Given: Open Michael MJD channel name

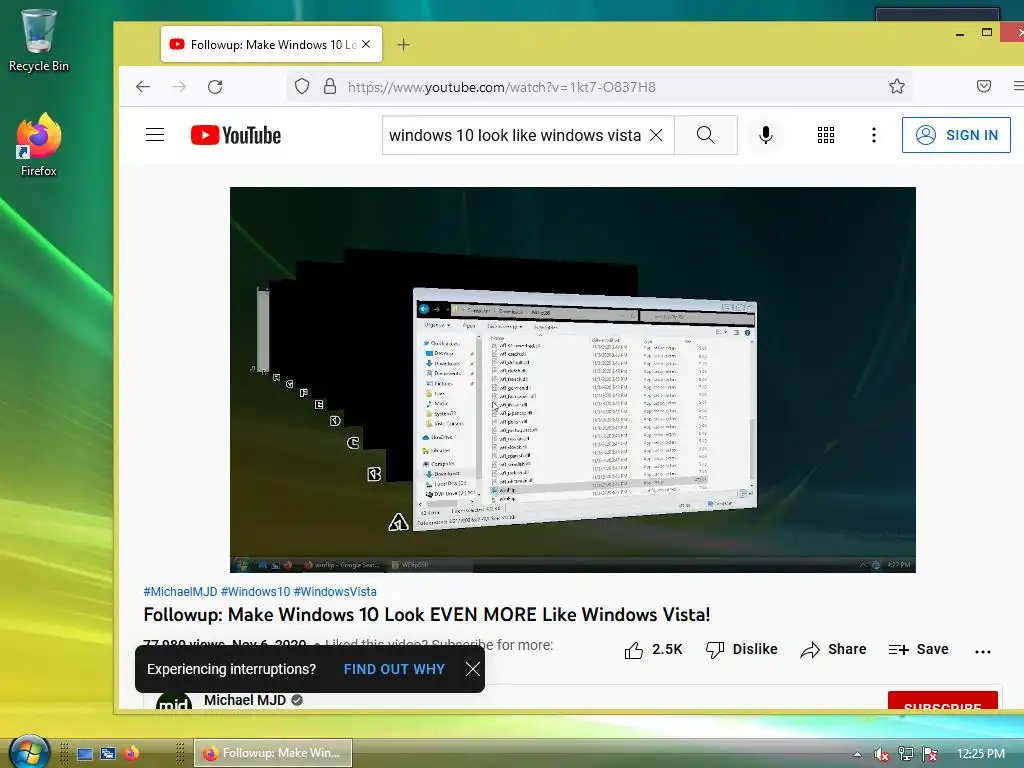Looking at the screenshot, I should 245,700.
